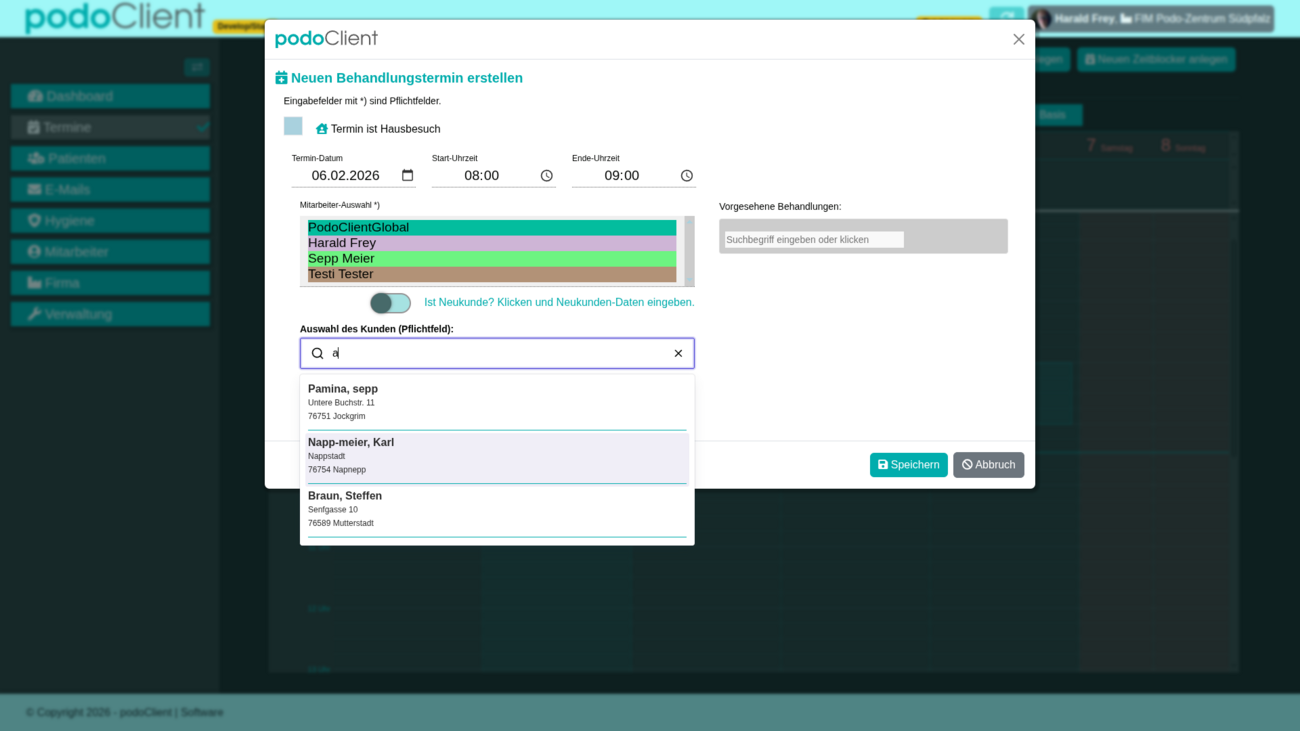Clear the customer search field
This screenshot has width=1300, height=731.
(x=678, y=353)
